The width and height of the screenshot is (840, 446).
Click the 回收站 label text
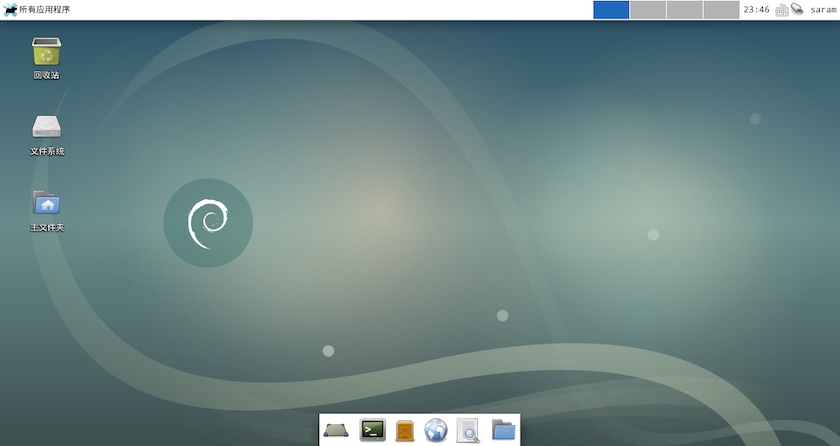pyautogui.click(x=47, y=75)
